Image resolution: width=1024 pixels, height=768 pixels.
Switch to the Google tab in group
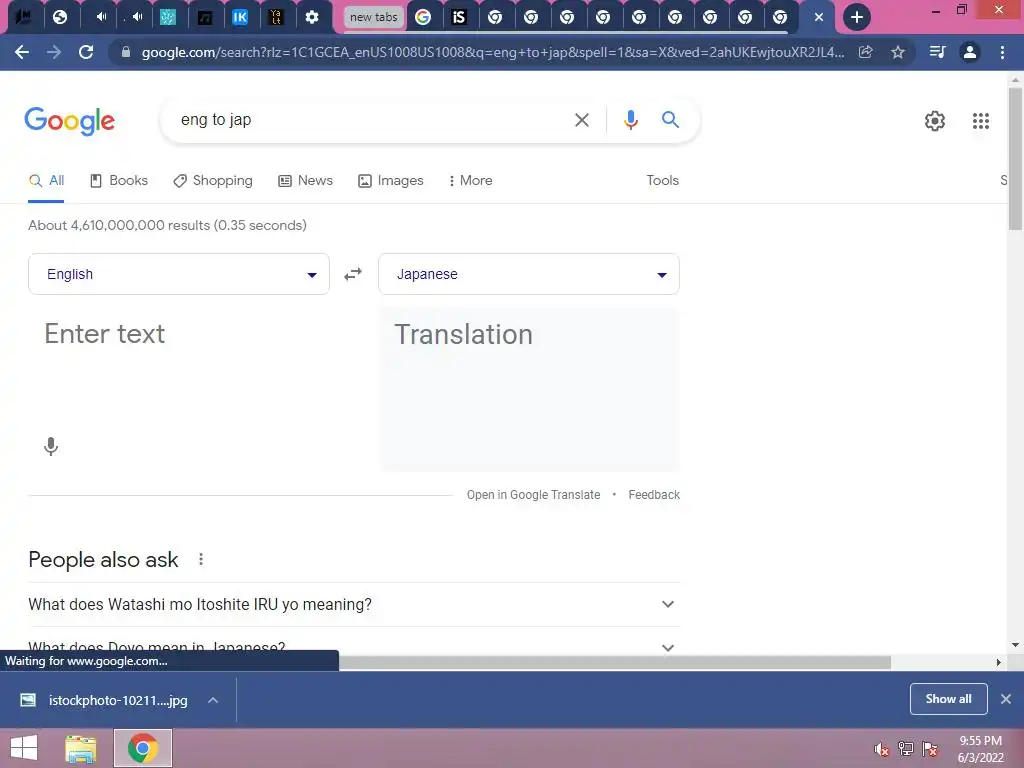pos(423,18)
